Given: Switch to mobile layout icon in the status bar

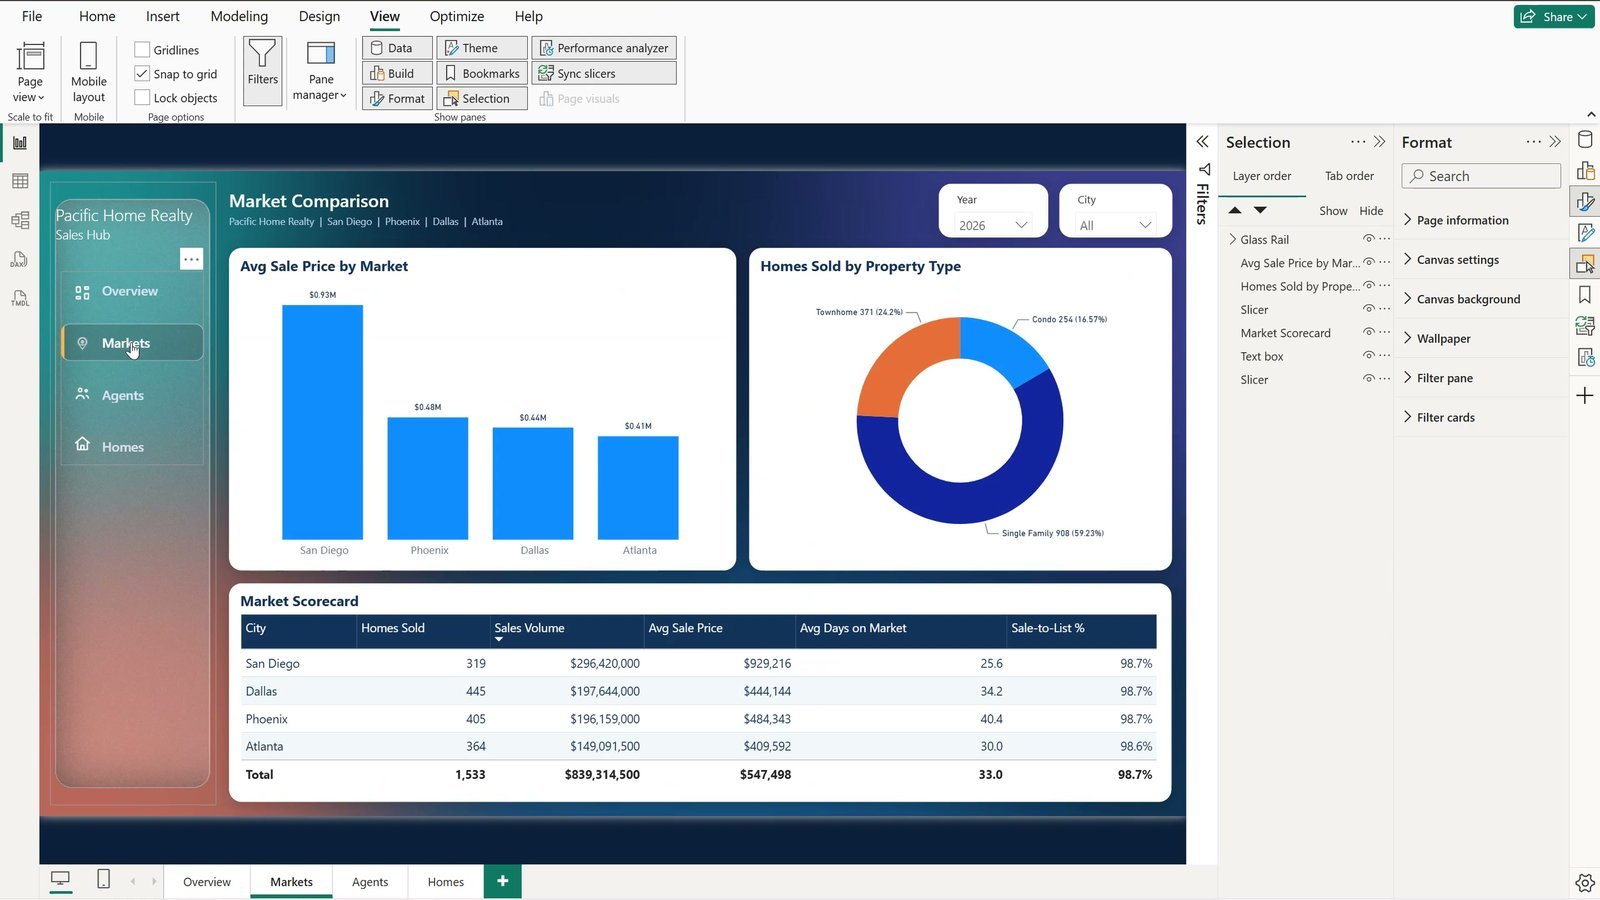Looking at the screenshot, I should tap(103, 879).
